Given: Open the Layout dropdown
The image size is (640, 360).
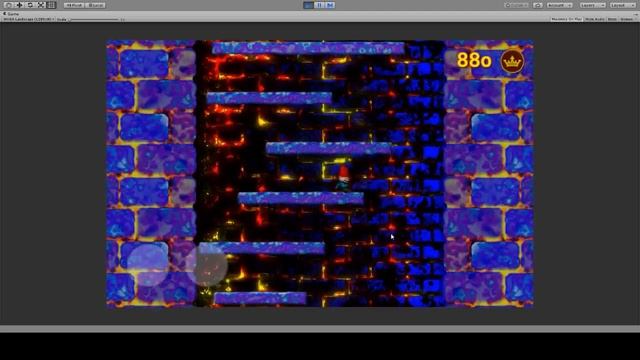Looking at the screenshot, I should point(623,5).
